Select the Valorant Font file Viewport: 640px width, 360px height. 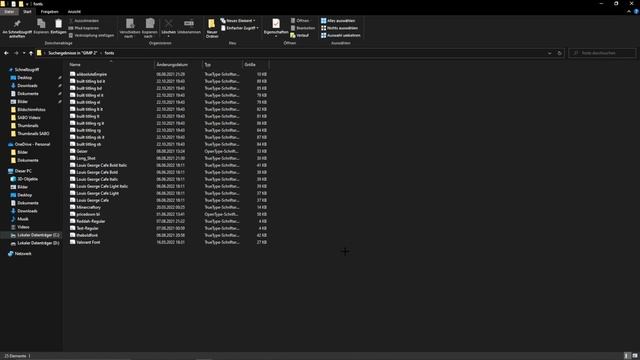tap(85, 242)
